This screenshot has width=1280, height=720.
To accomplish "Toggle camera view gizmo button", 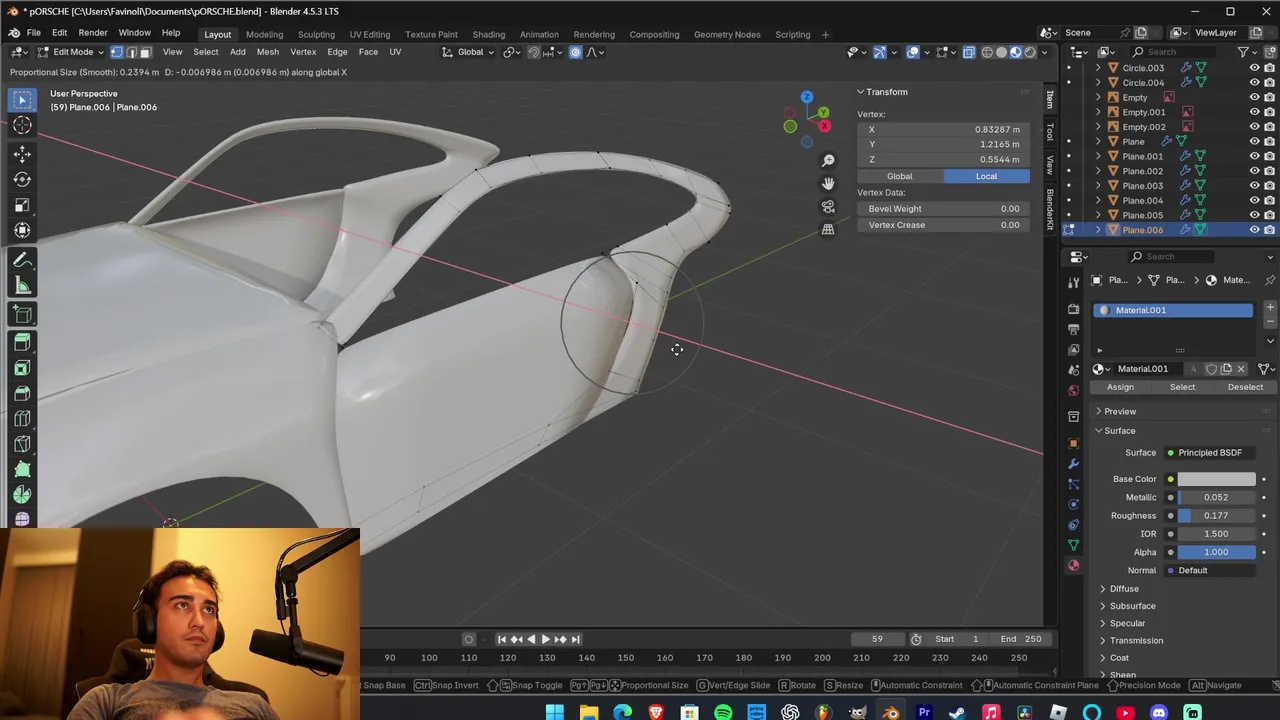I will point(828,207).
